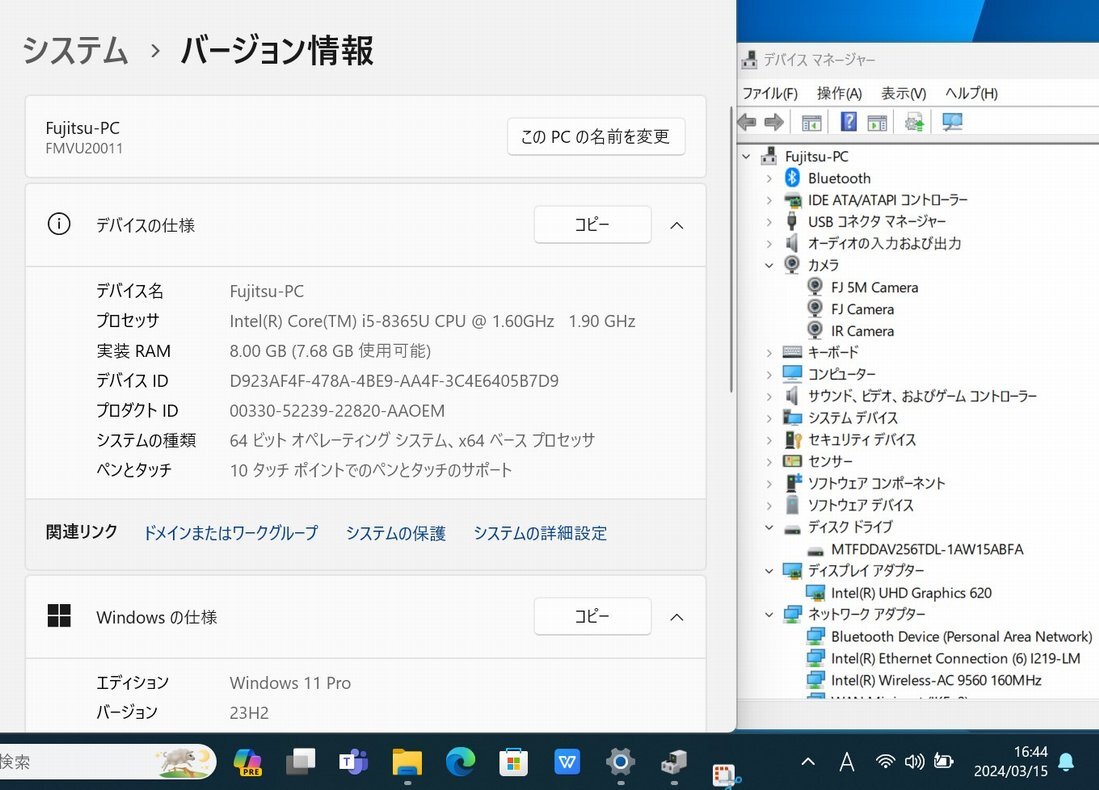Select システム デバイス tree category
This screenshot has height=790, width=1099.
[x=852, y=418]
